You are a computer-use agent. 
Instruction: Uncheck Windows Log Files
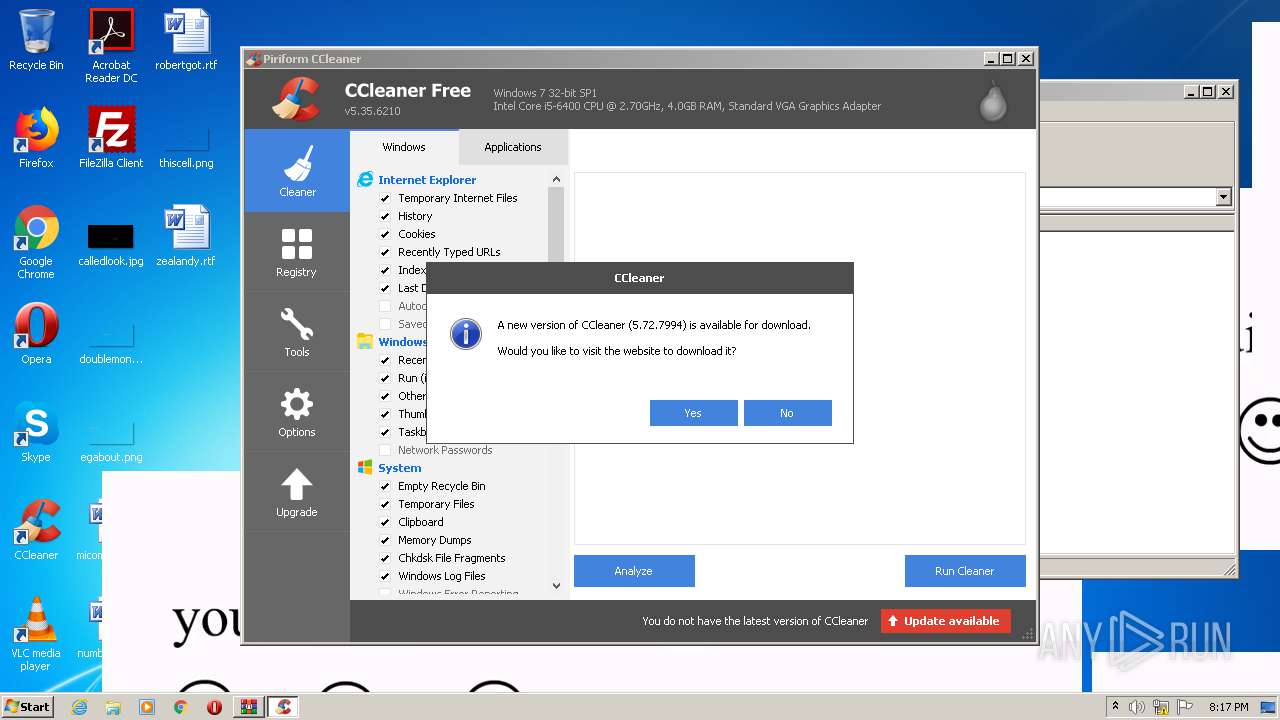pos(385,576)
